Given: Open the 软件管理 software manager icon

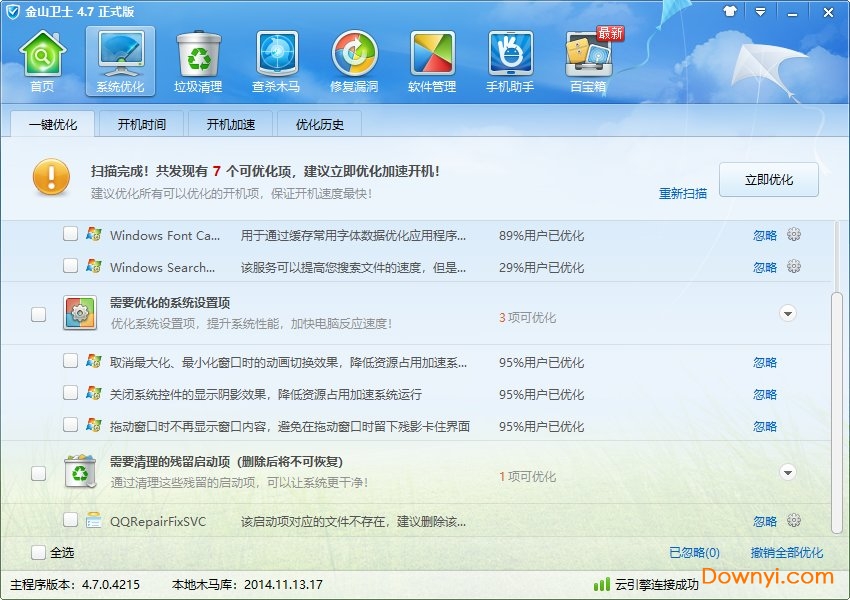Looking at the screenshot, I should 432,58.
